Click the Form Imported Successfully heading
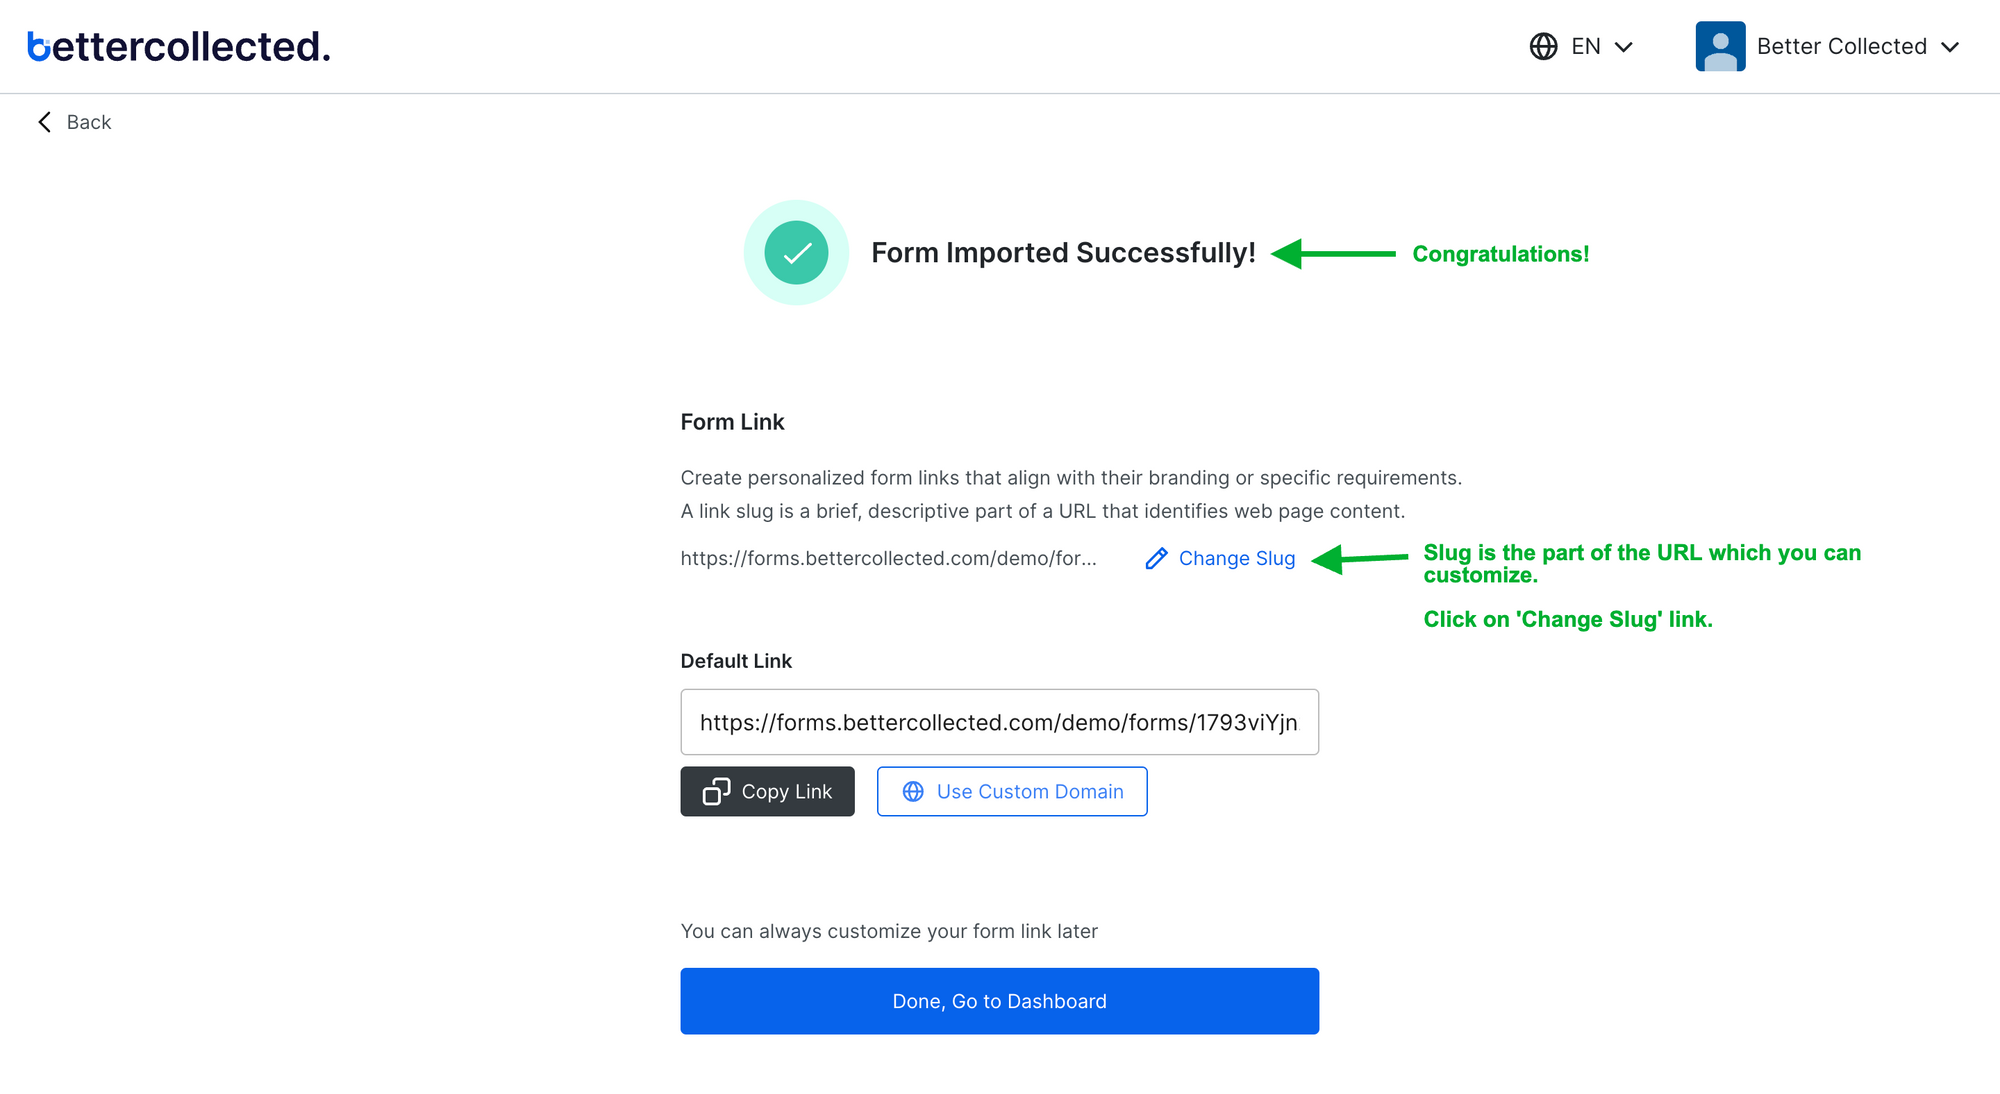This screenshot has height=1094, width=2000. (1063, 253)
